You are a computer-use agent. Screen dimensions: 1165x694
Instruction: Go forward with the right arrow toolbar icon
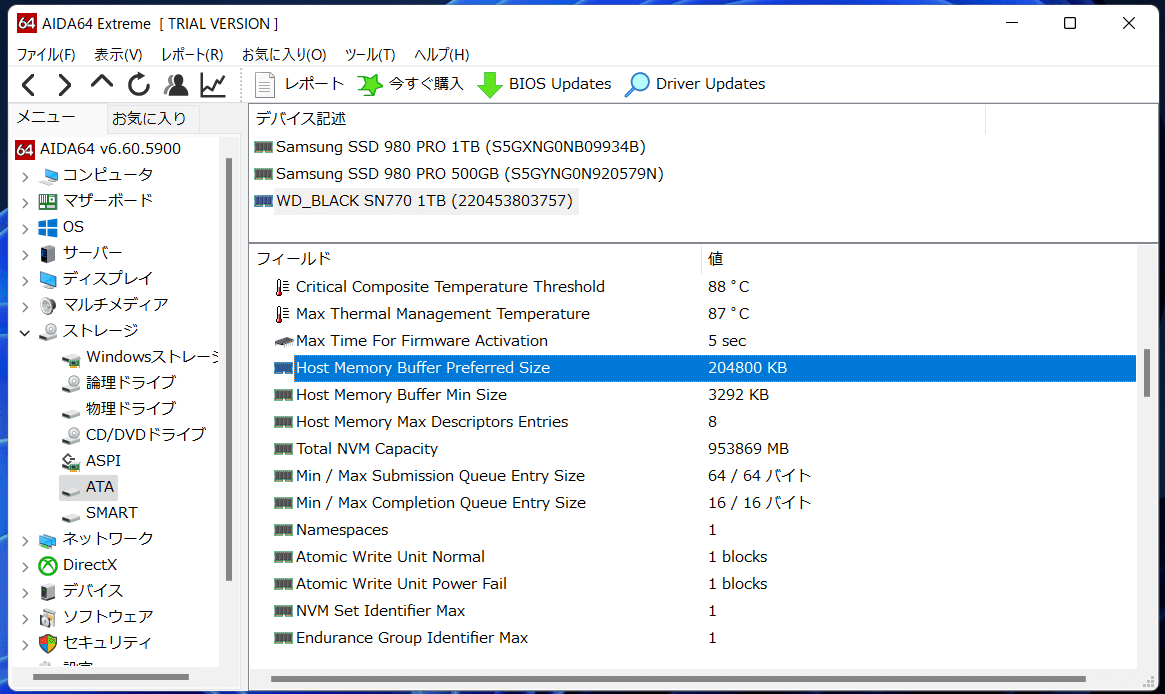65,85
